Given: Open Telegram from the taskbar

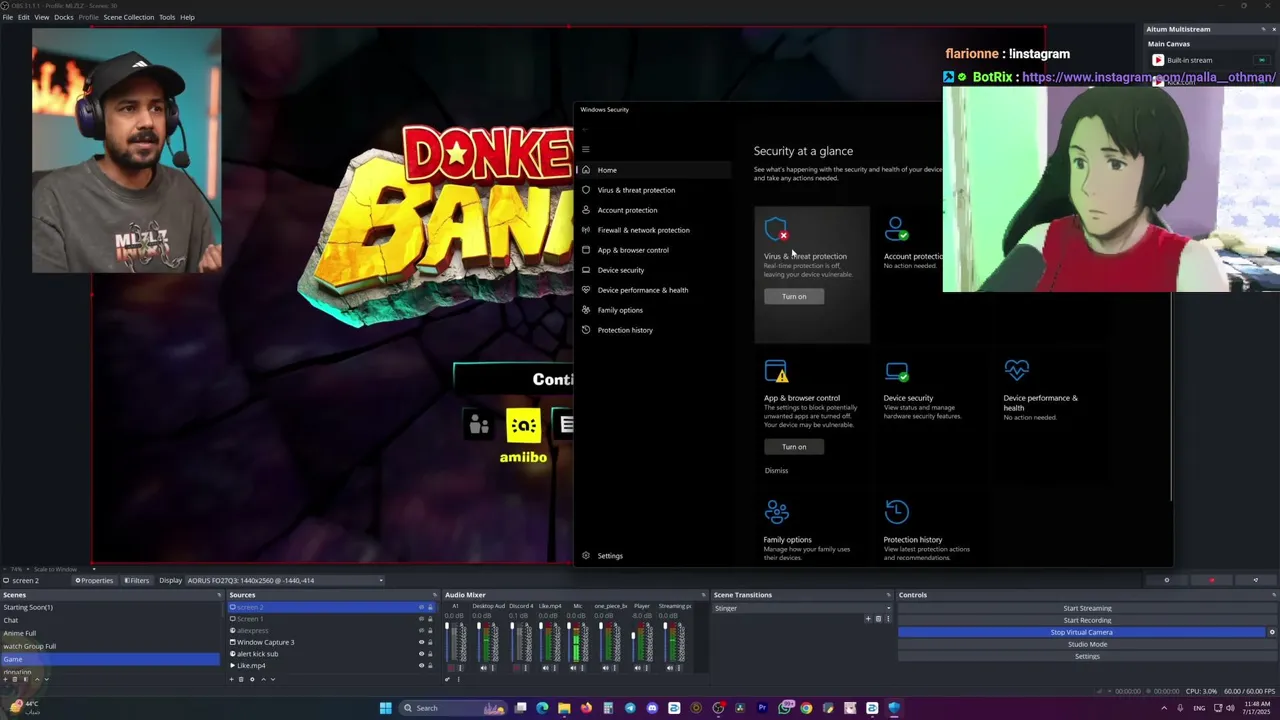Looking at the screenshot, I should (x=630, y=708).
